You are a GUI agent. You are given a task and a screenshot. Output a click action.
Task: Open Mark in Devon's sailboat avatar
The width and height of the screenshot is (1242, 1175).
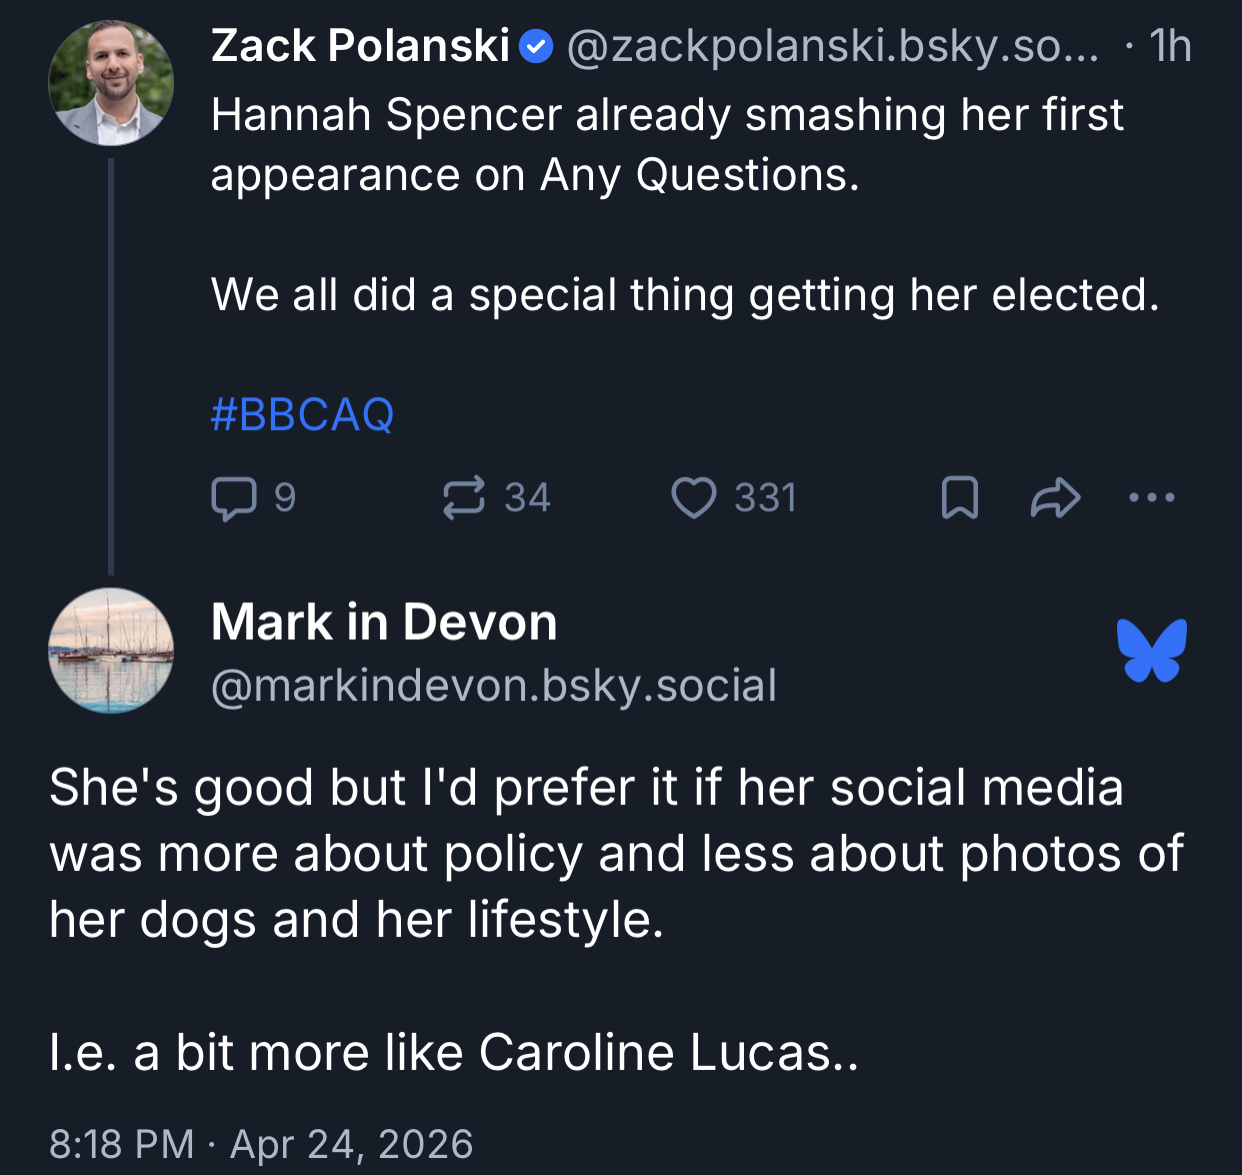pos(111,651)
